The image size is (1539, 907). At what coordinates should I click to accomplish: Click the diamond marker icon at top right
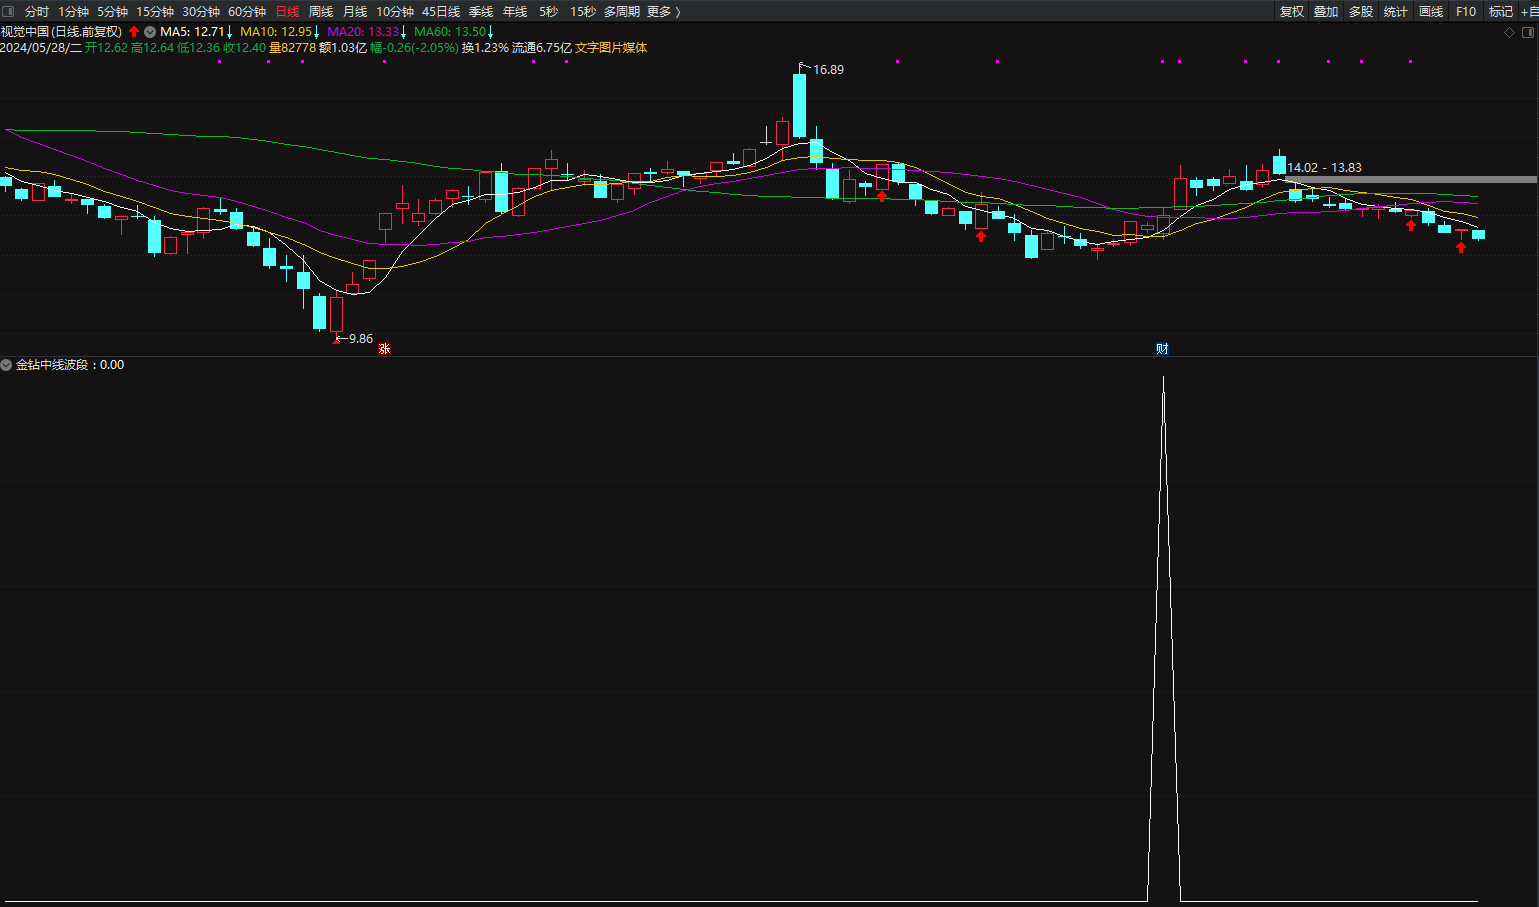1509,32
